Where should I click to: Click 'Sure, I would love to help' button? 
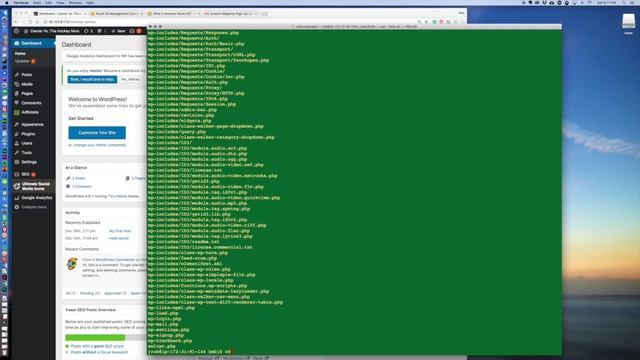[92, 80]
